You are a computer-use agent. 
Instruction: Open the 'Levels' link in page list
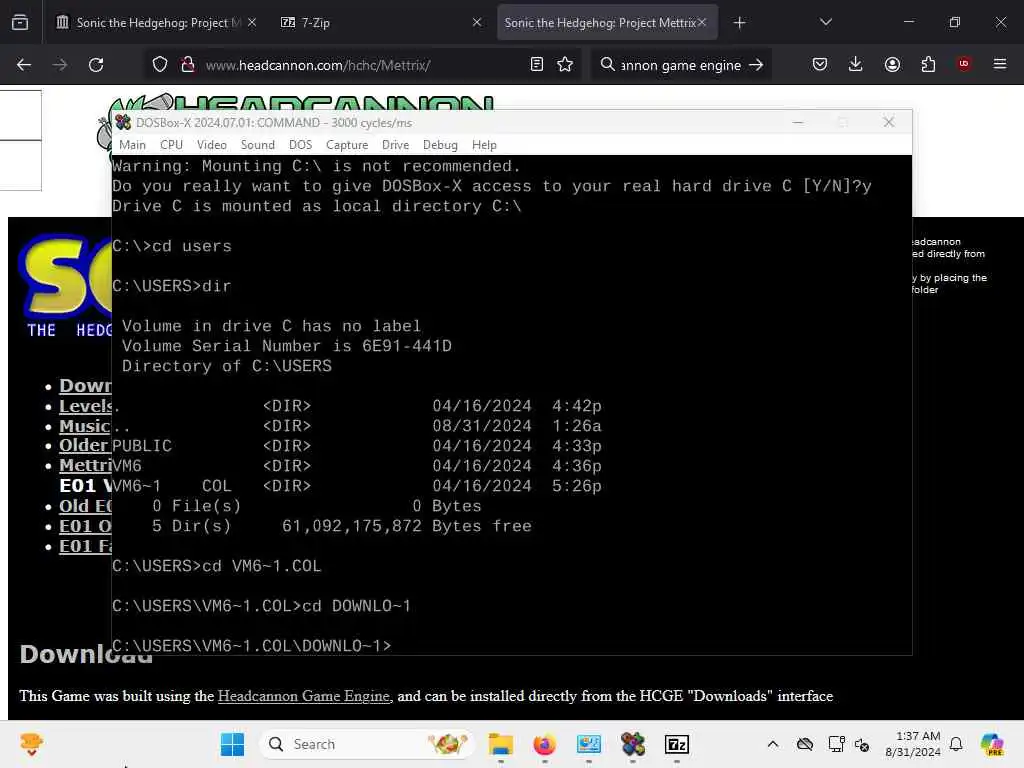86,406
